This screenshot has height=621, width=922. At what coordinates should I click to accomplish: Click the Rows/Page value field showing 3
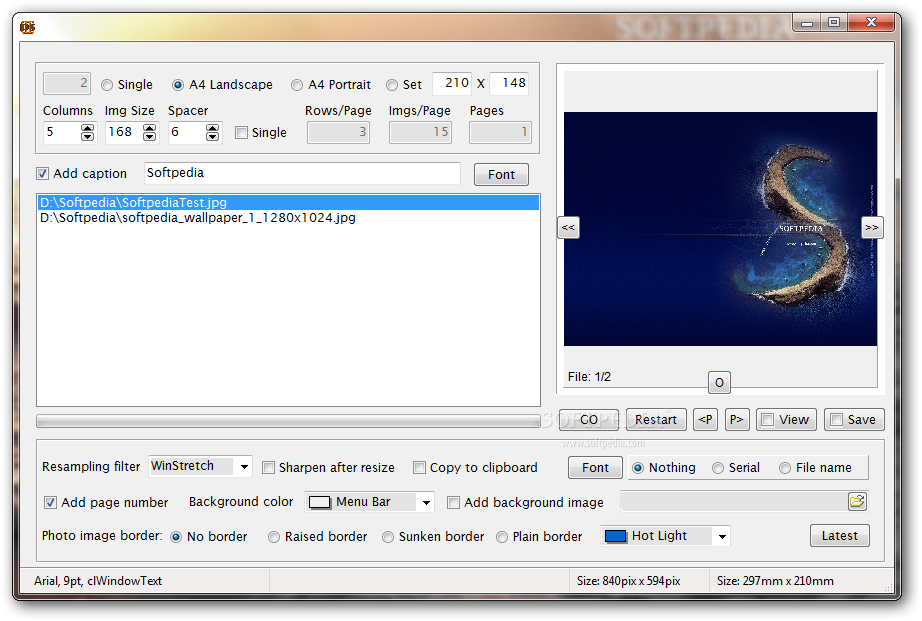click(338, 132)
